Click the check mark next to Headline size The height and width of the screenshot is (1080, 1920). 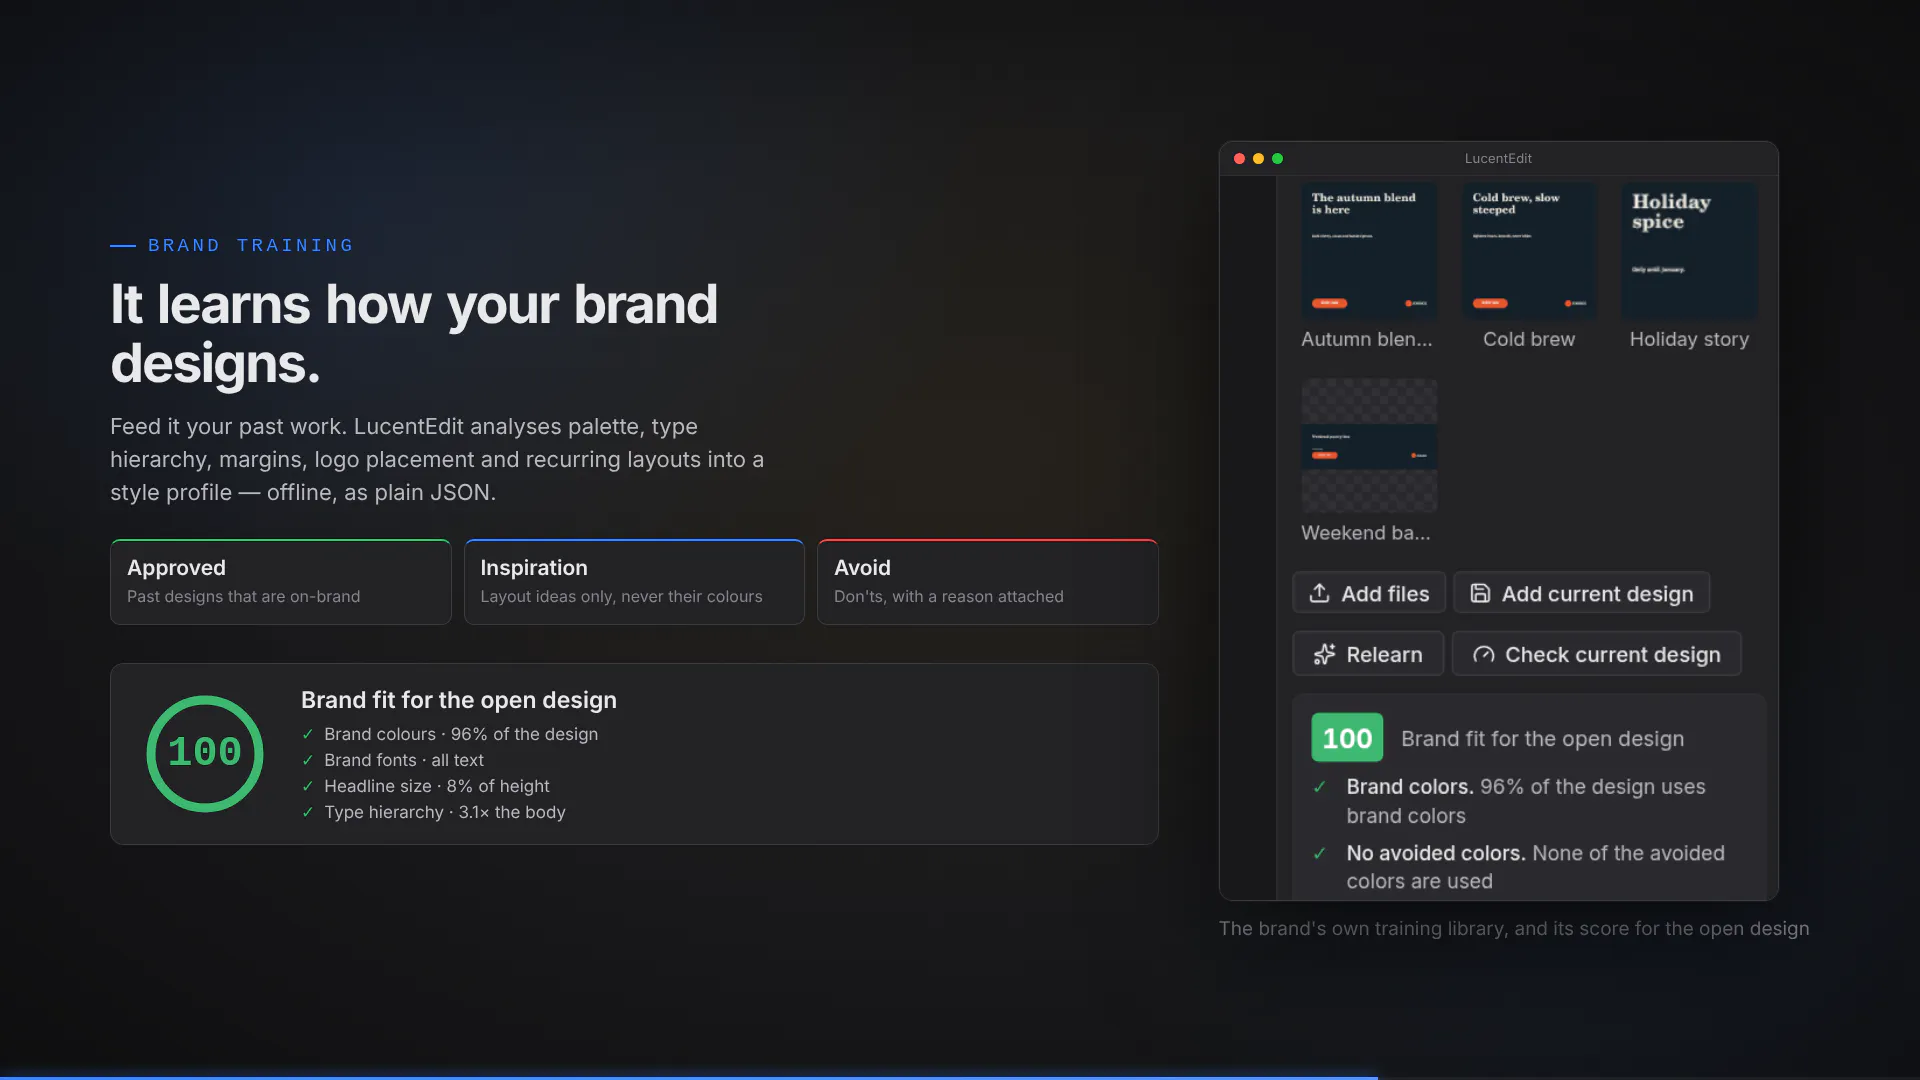point(308,787)
